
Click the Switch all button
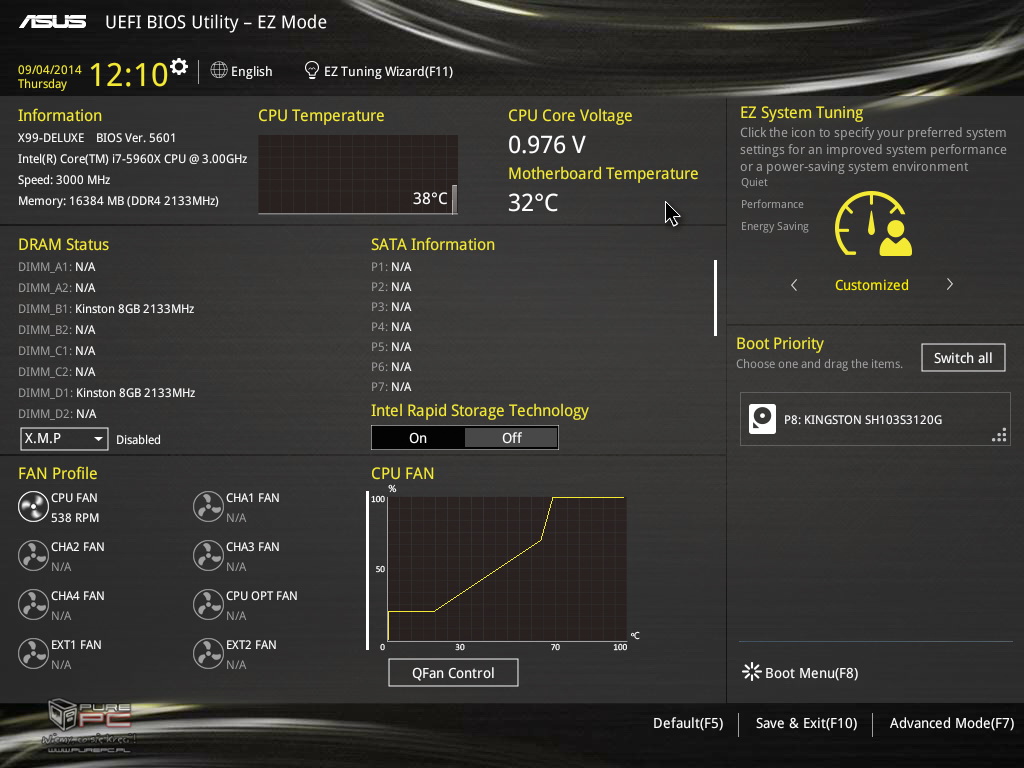pyautogui.click(x=963, y=358)
